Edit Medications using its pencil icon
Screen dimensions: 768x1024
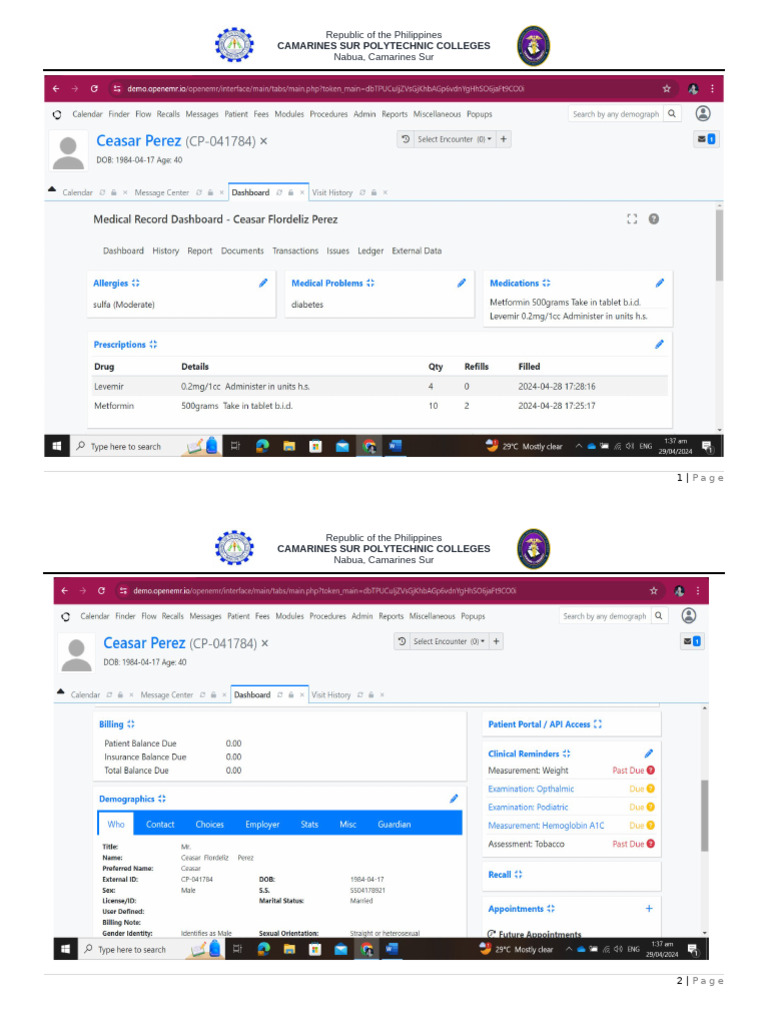[x=660, y=283]
